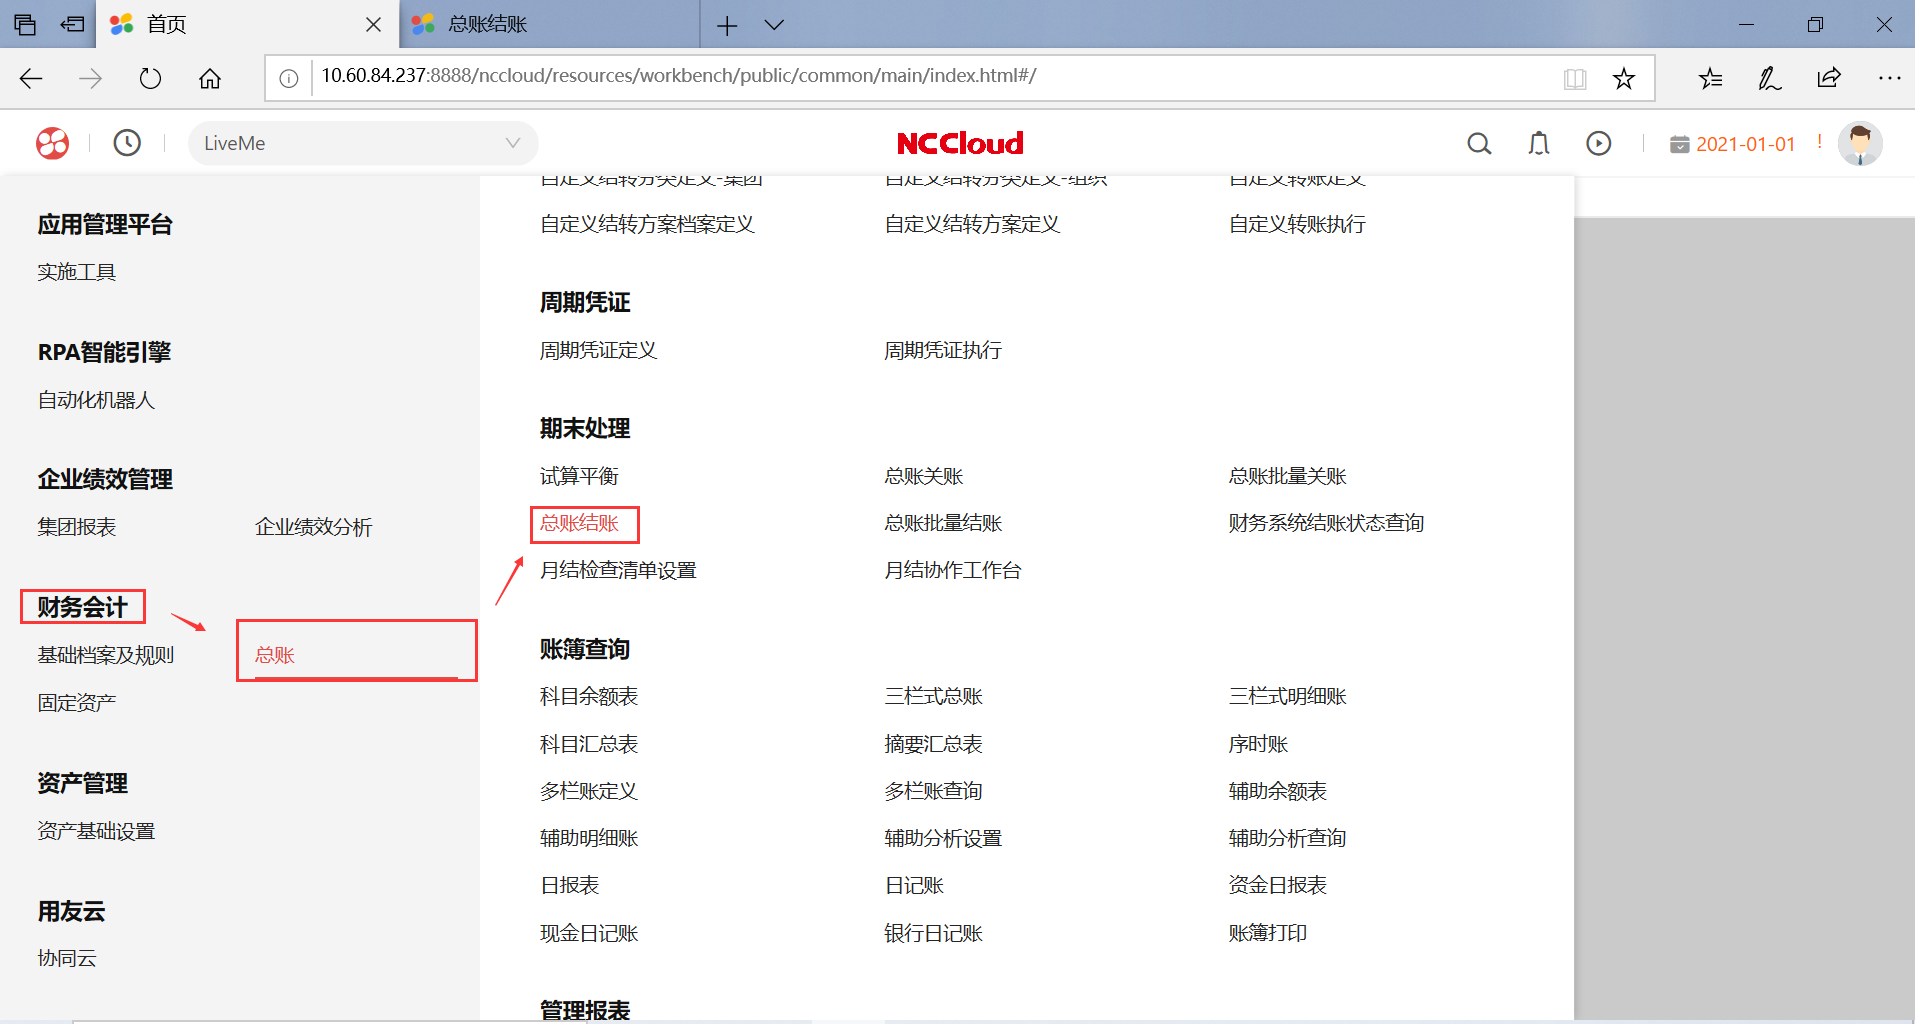
Task: Open 固定资产 in the sidebar
Action: click(x=77, y=703)
